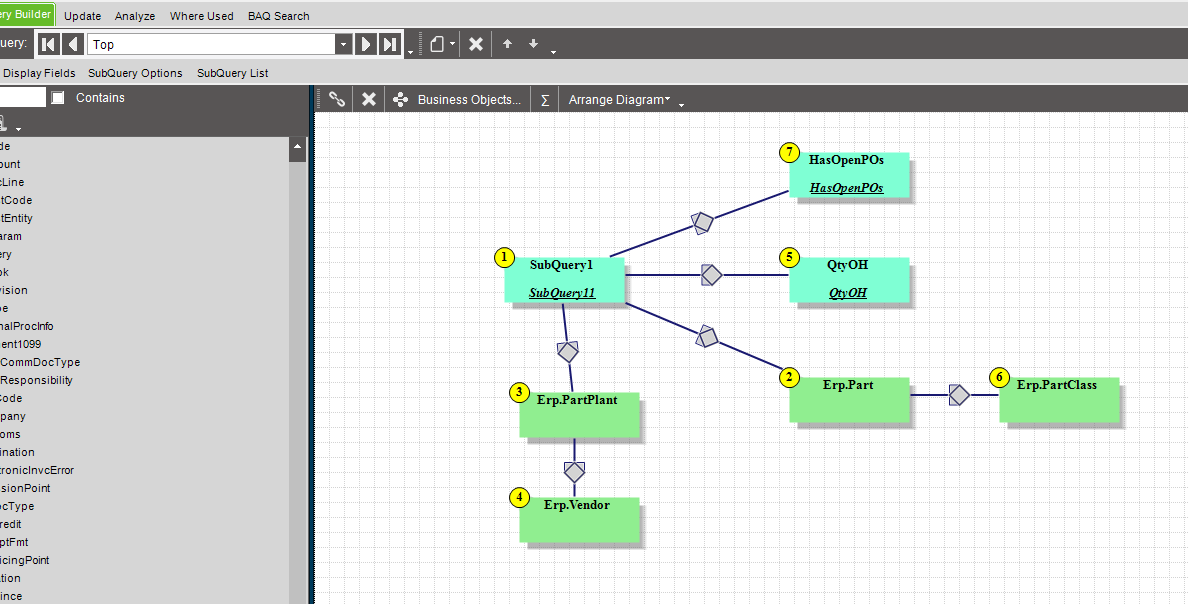Click the new subquery page icon
The height and width of the screenshot is (604, 1188).
click(437, 44)
